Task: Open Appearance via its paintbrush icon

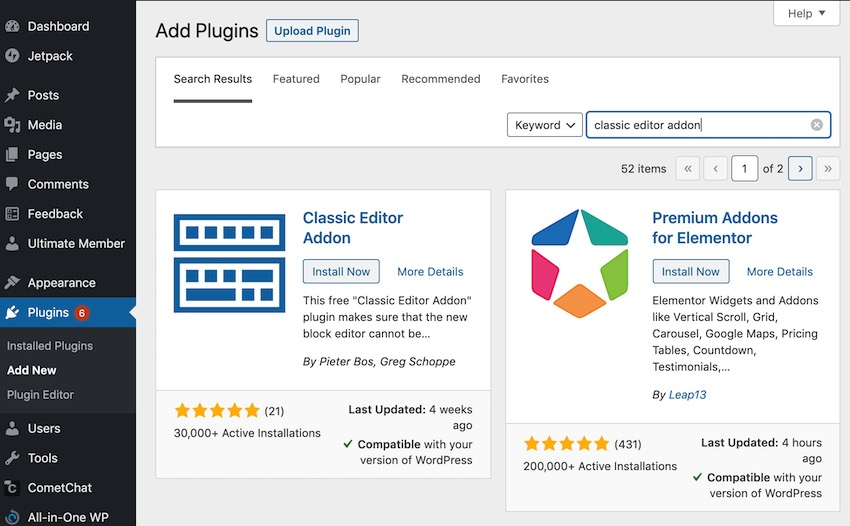Action: tap(12, 283)
